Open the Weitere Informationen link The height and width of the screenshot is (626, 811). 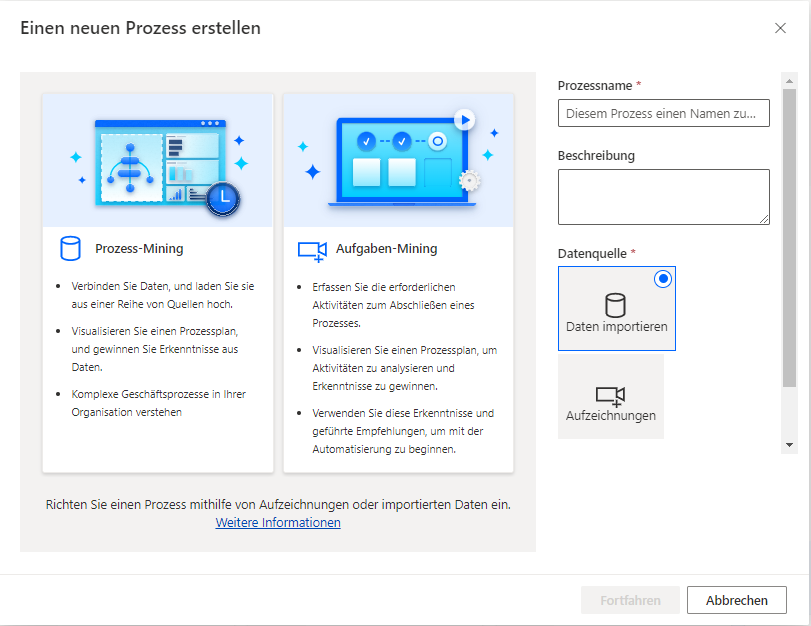[278, 522]
